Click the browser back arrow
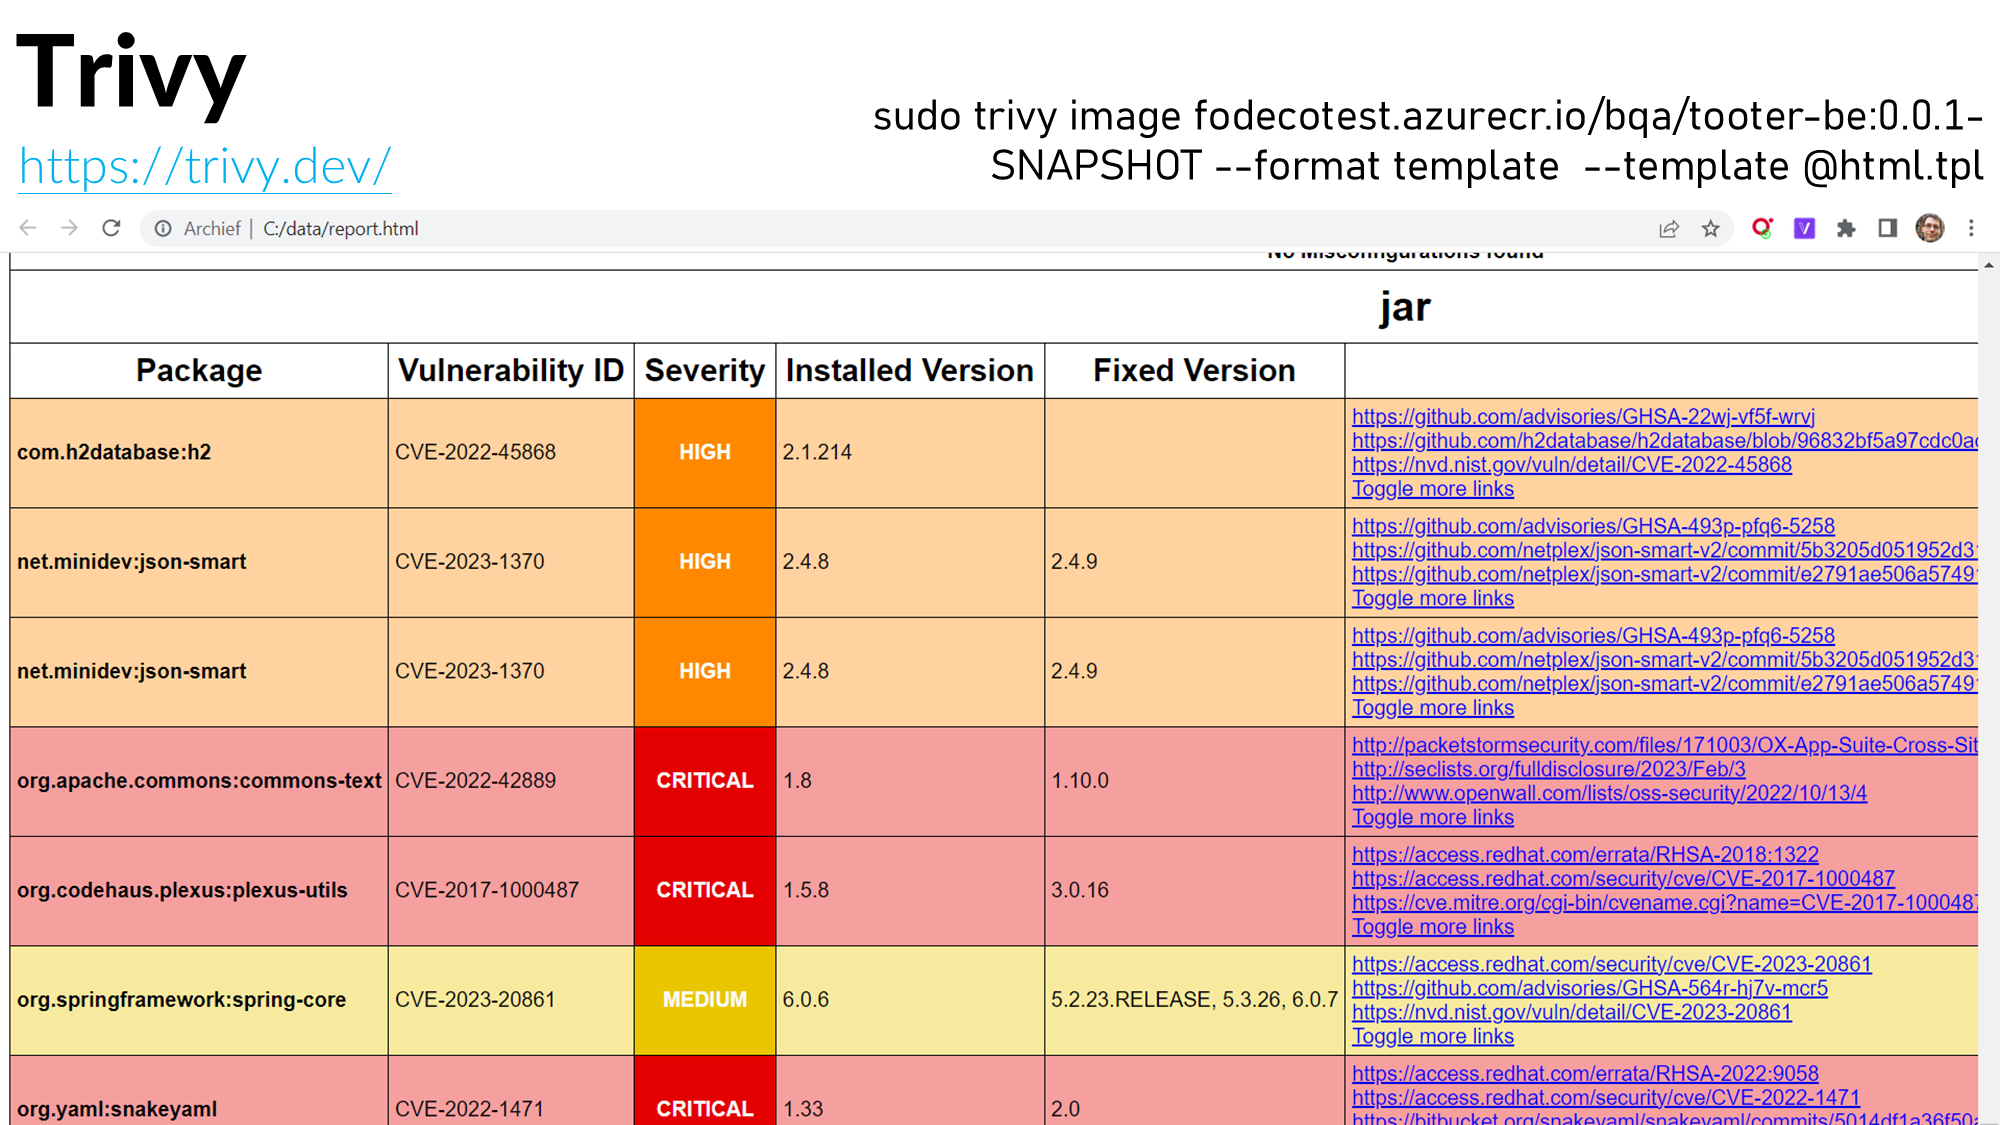The width and height of the screenshot is (2000, 1125). (28, 228)
